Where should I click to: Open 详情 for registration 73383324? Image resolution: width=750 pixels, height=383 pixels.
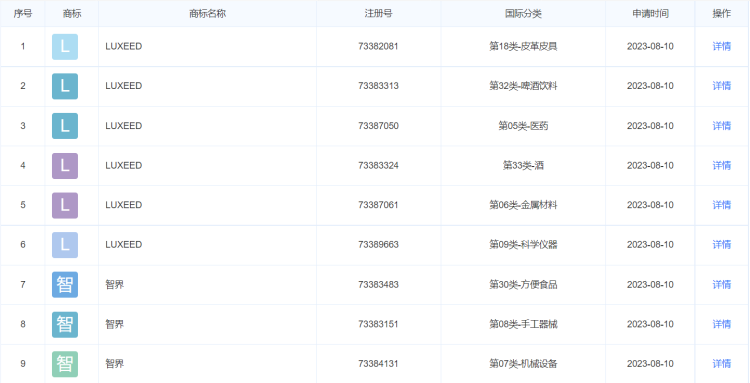point(721,165)
